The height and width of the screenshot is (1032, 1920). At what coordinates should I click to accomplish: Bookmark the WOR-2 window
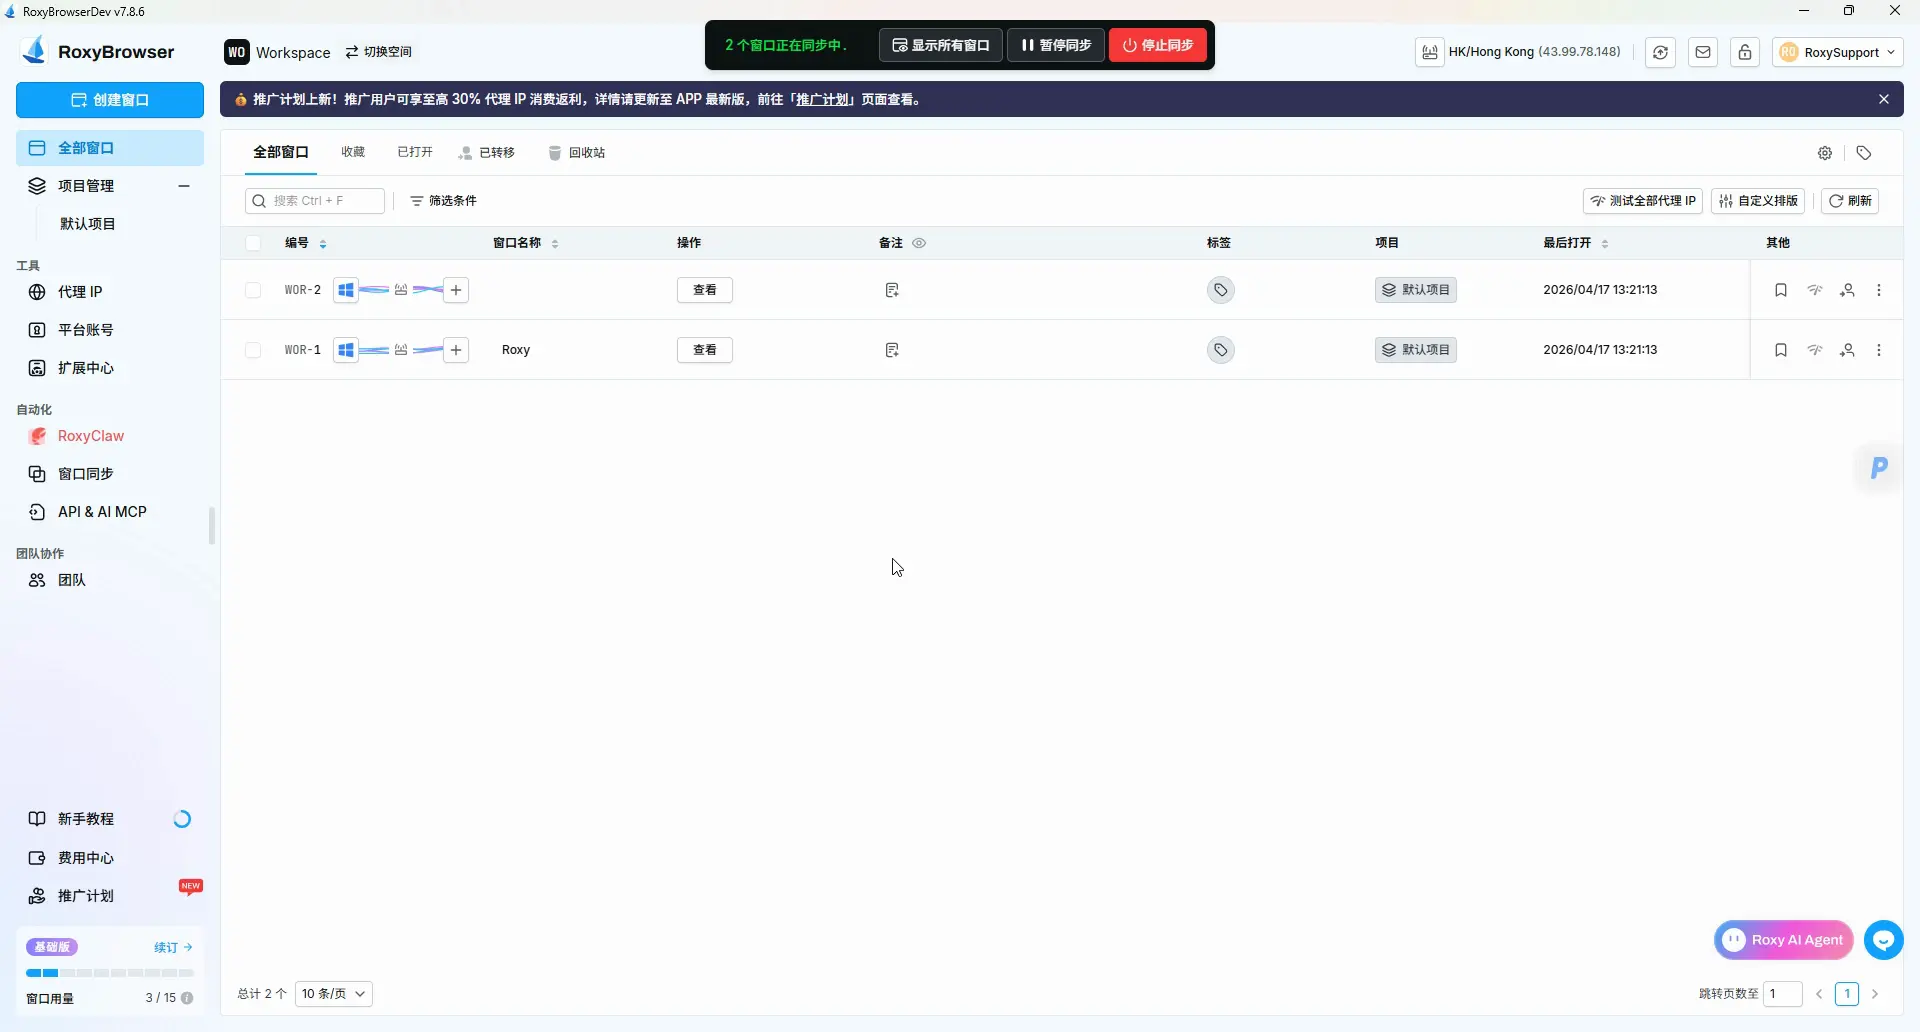1781,290
